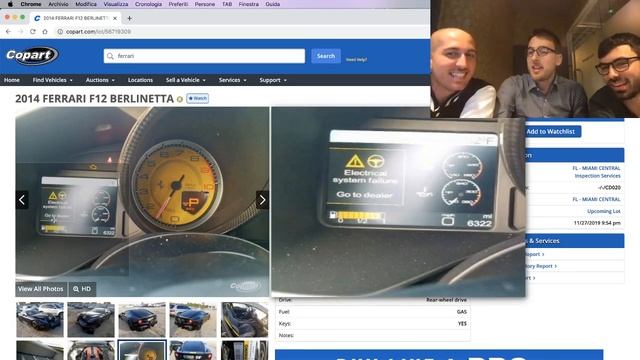The width and height of the screenshot is (640, 360).
Task: Click the green status icon beside title
Action: point(180,99)
